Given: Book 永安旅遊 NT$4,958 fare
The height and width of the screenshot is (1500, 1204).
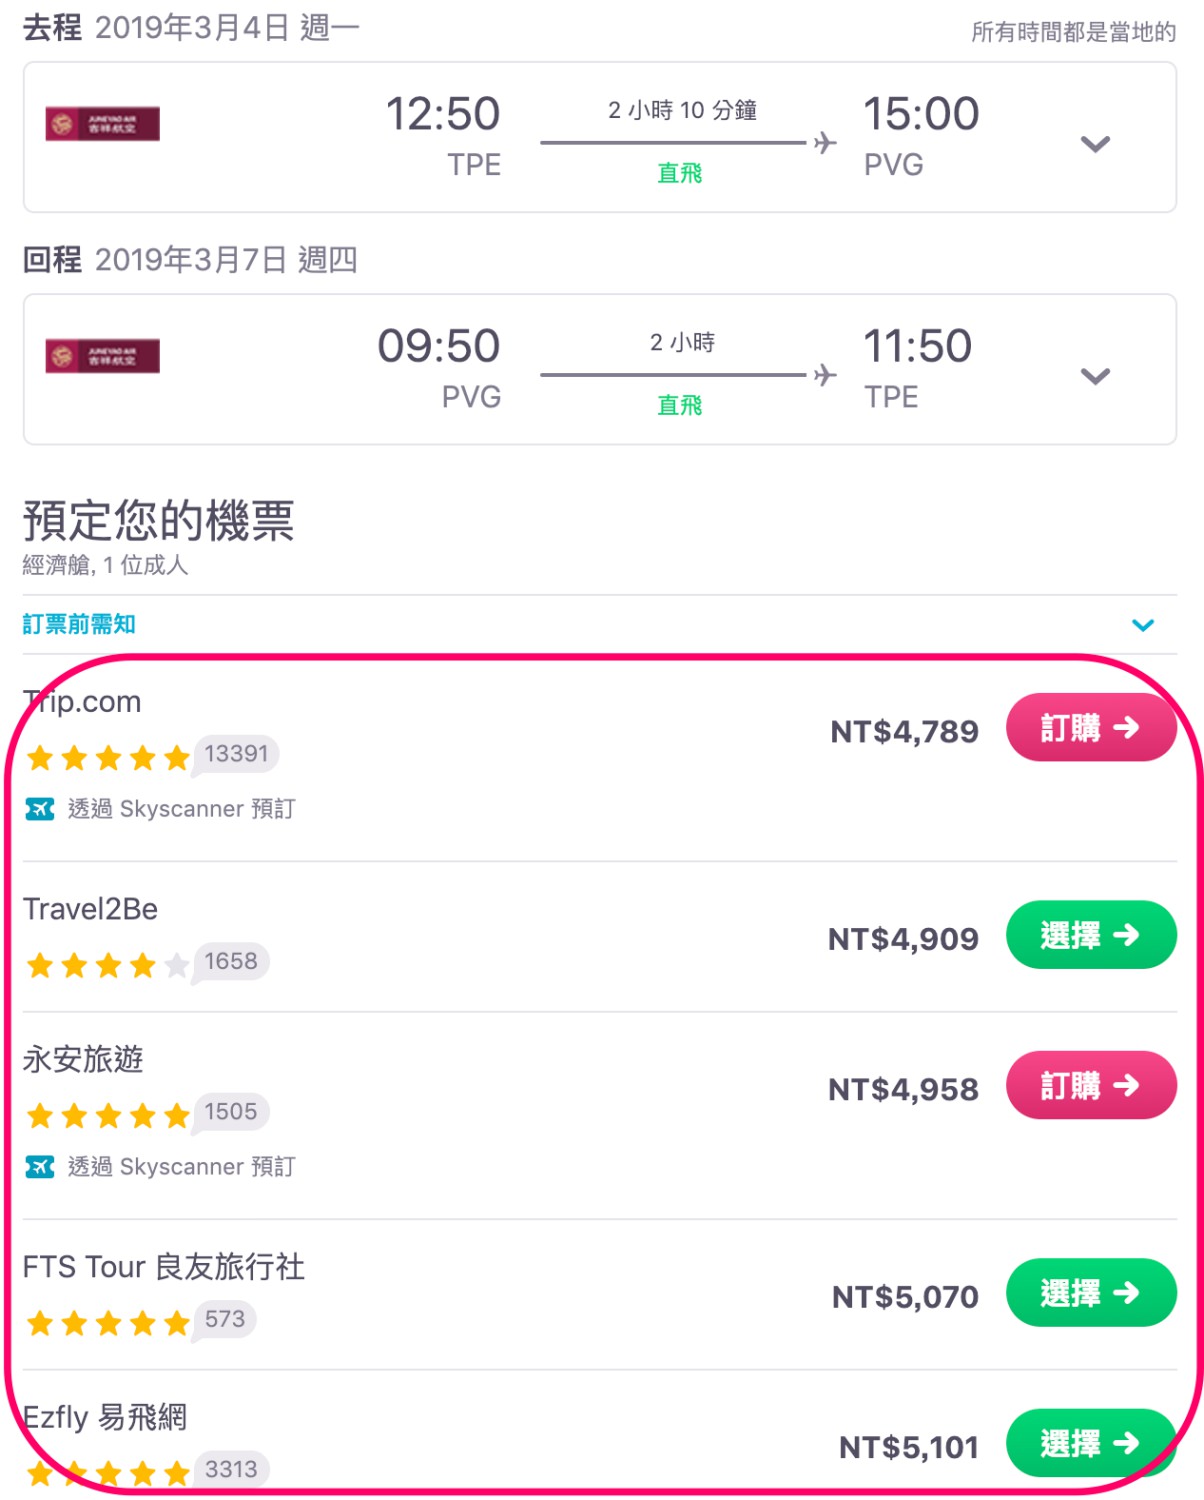Looking at the screenshot, I should [x=1091, y=1085].
